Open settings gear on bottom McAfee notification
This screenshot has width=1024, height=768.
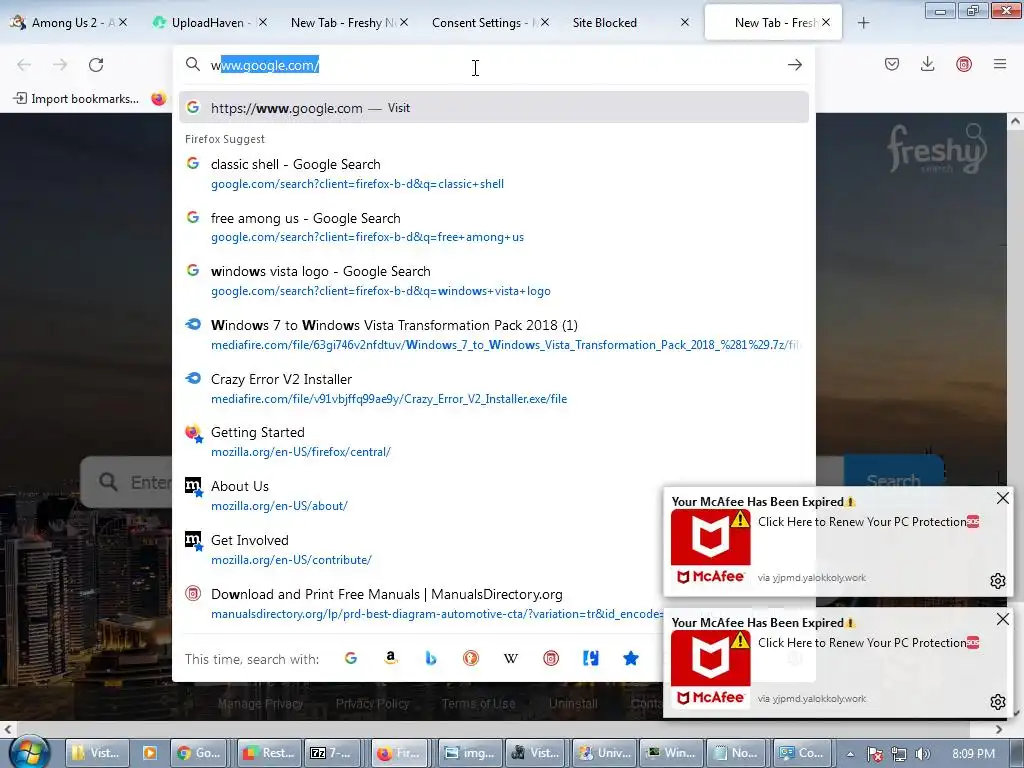[997, 701]
